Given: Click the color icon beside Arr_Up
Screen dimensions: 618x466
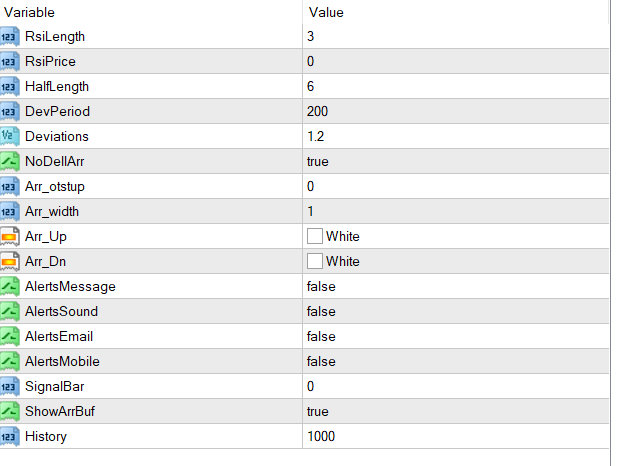Looking at the screenshot, I should click(10, 237).
